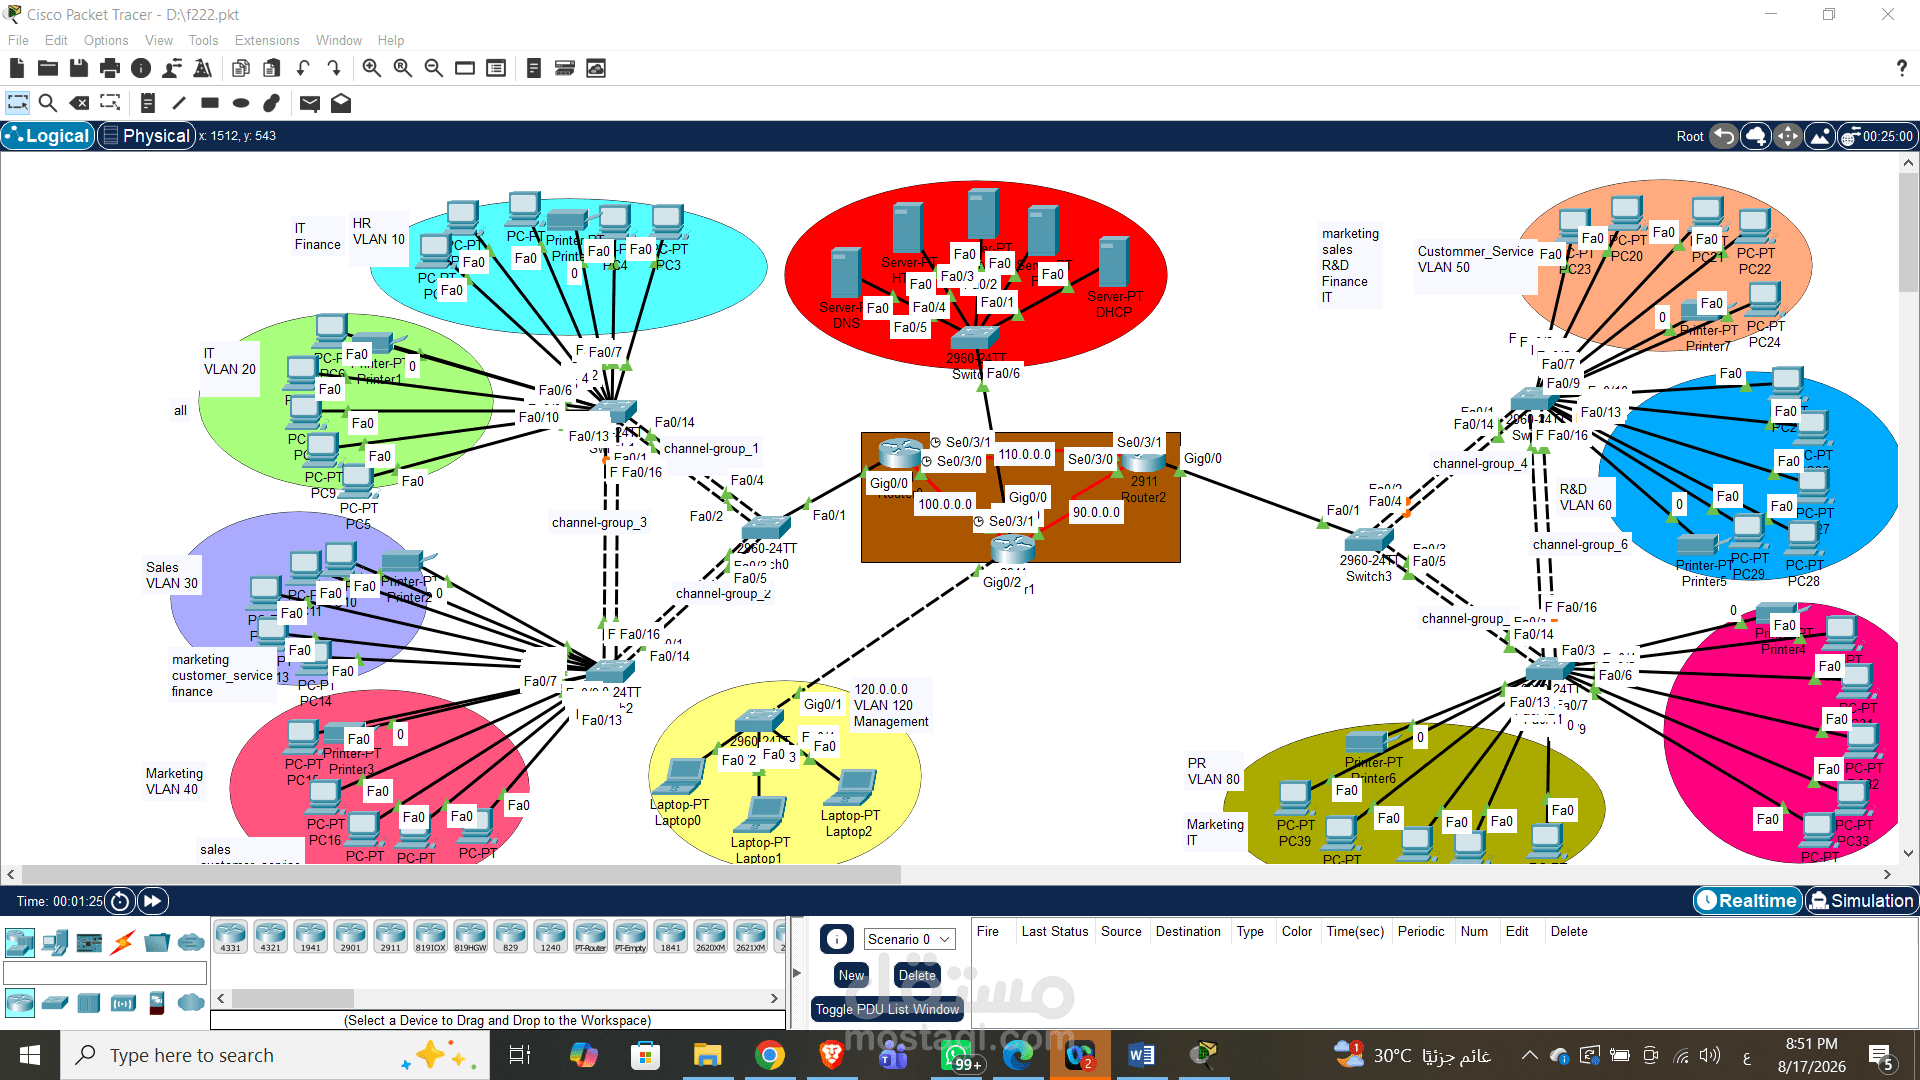Reset time with Power Cycle Devices button
The width and height of the screenshot is (1920, 1080).
coord(120,901)
